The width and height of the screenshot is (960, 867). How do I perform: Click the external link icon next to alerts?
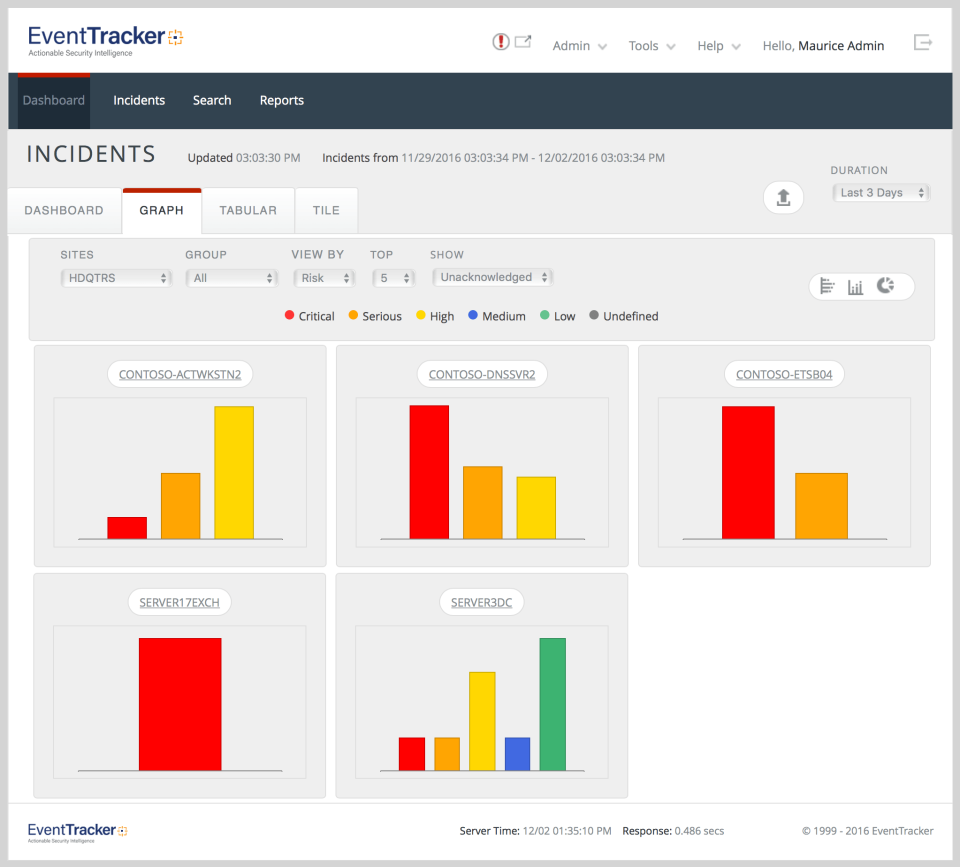[x=522, y=41]
